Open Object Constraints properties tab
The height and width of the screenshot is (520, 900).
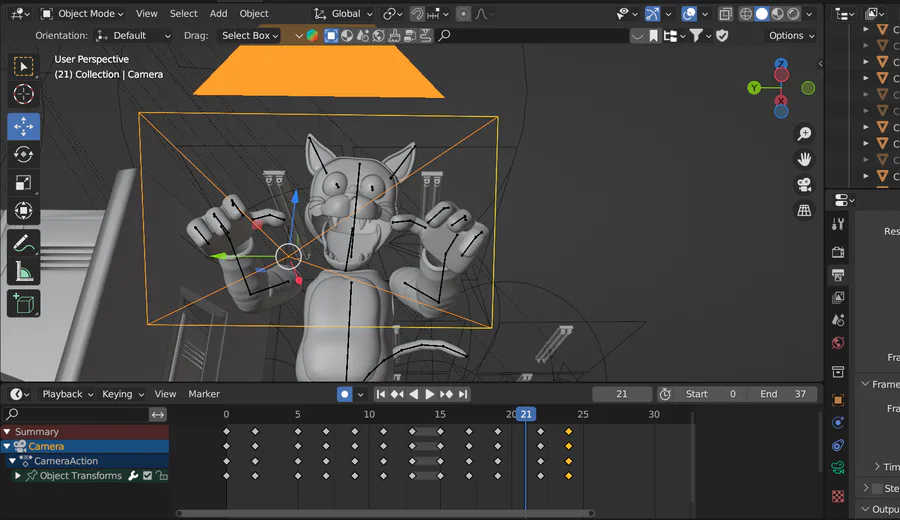pos(838,445)
